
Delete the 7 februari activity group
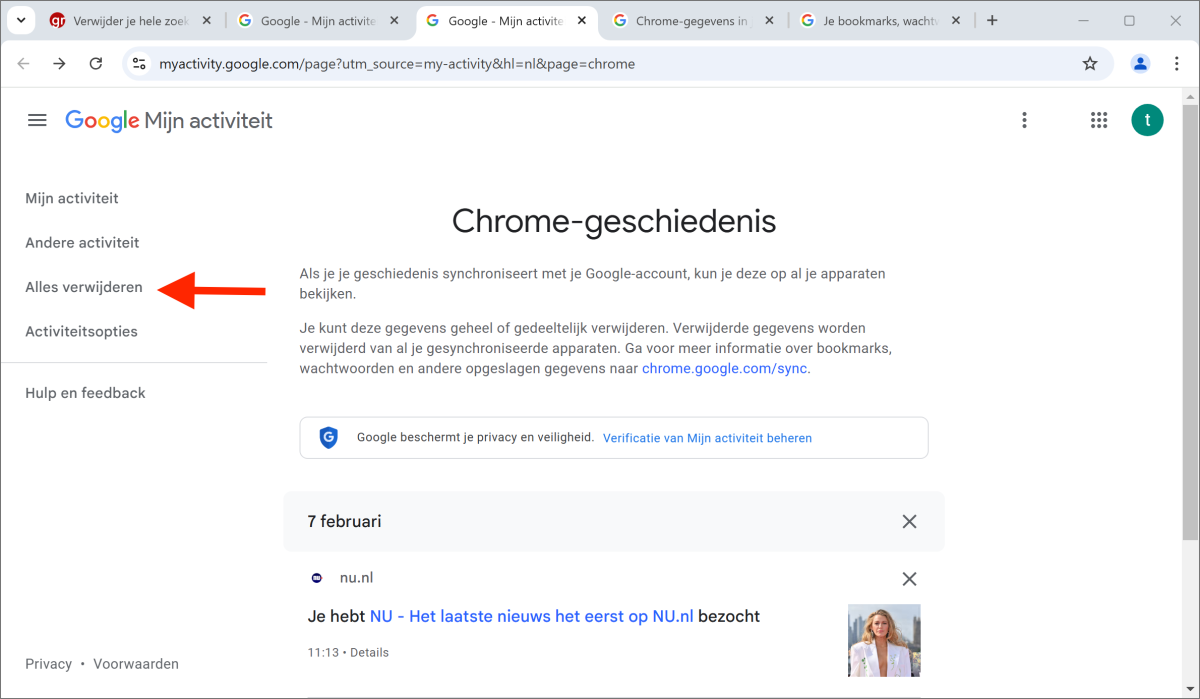pos(909,522)
